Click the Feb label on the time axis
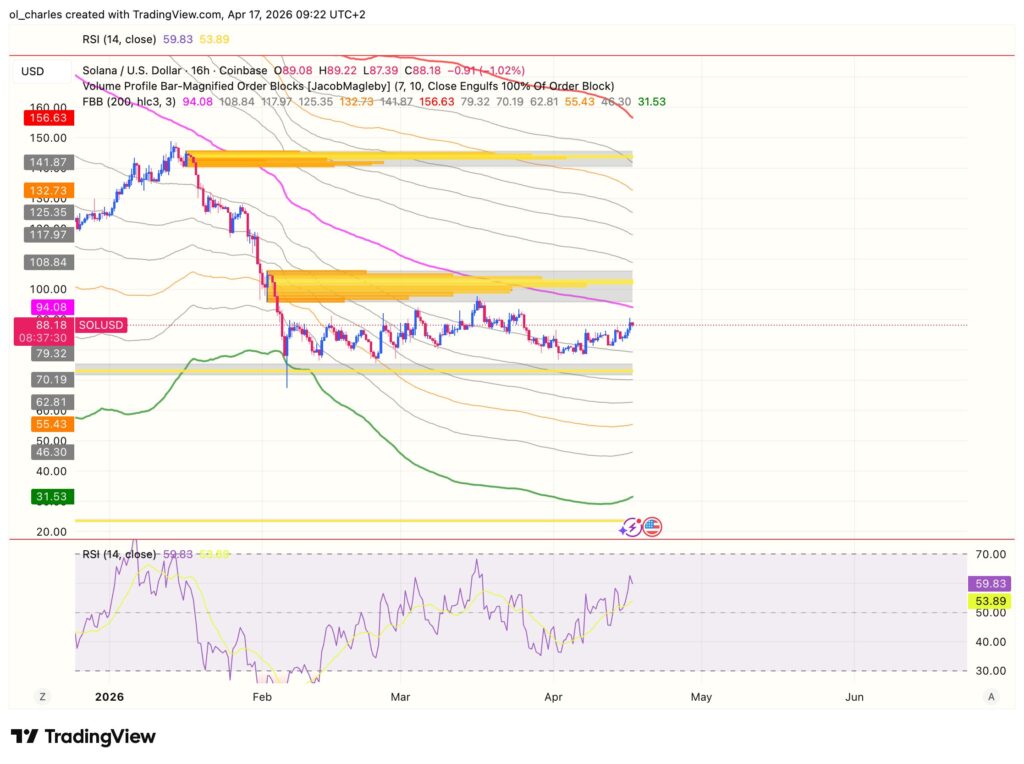This screenshot has height=764, width=1024. (x=261, y=697)
